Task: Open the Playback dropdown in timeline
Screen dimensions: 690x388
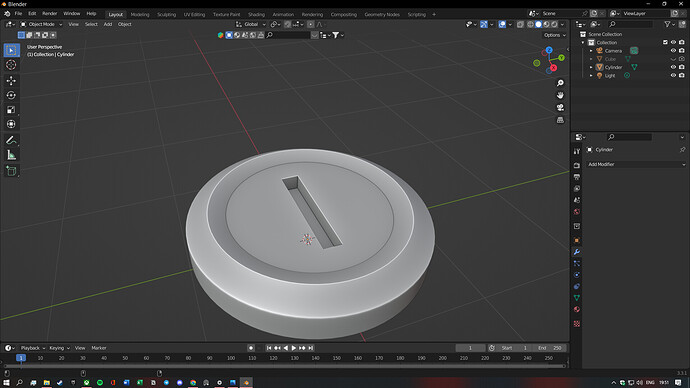Action: (x=33, y=348)
